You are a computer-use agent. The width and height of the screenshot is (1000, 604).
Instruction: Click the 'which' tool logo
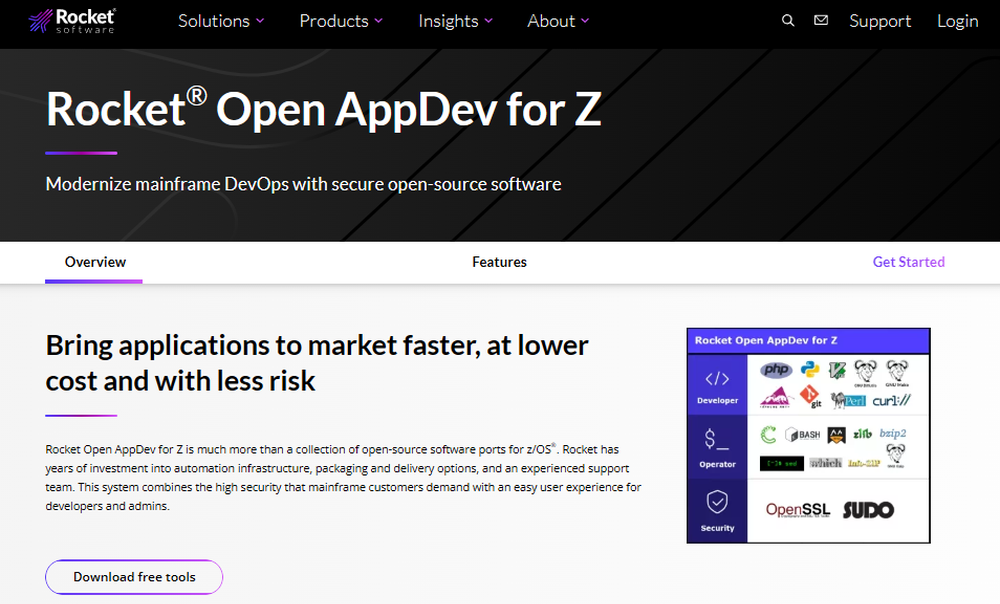[826, 463]
